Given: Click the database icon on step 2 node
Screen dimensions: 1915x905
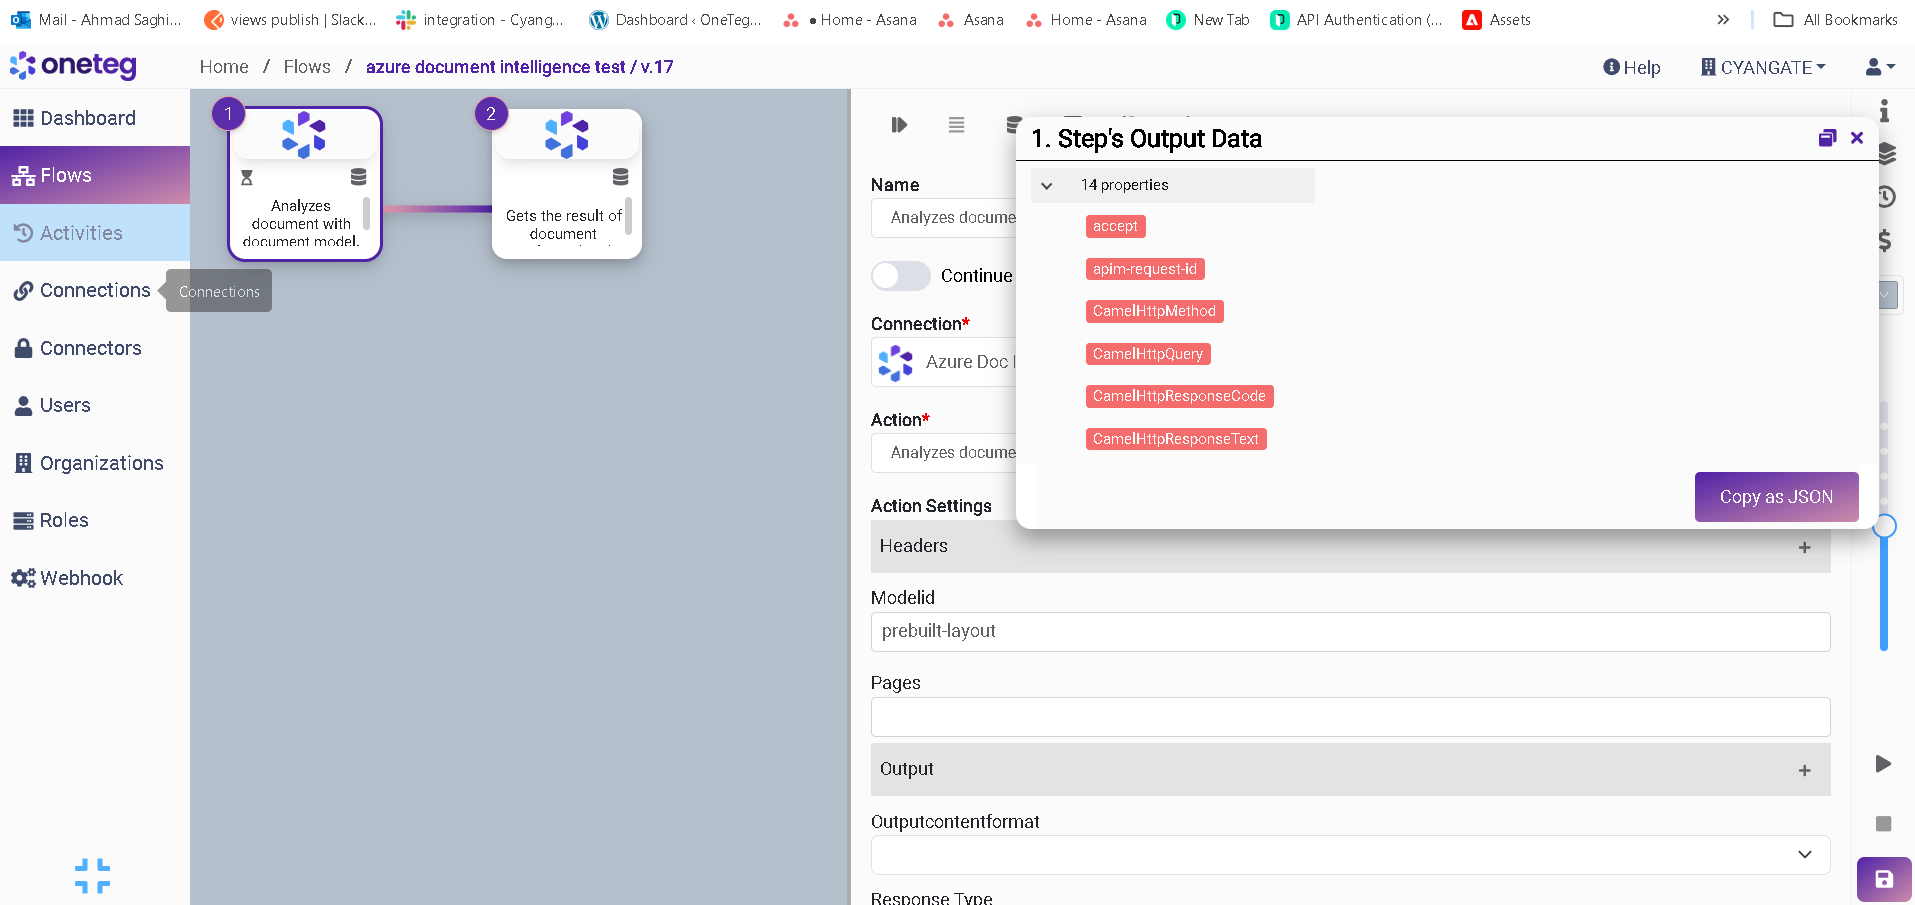Looking at the screenshot, I should pyautogui.click(x=620, y=177).
